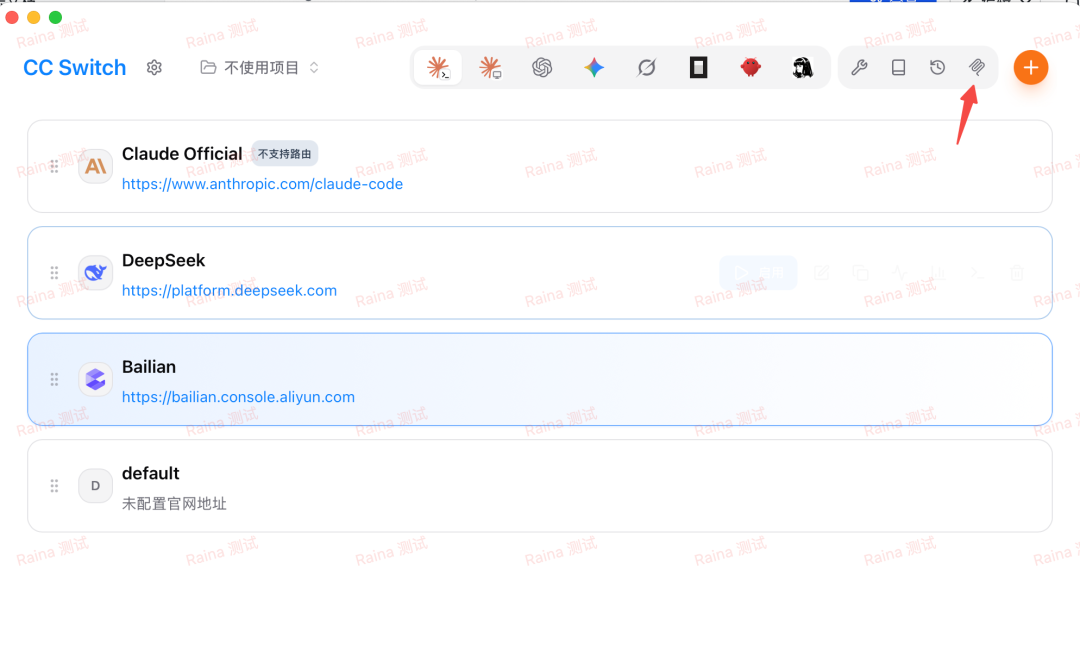
Task: Click the CC Switch title
Action: pos(74,67)
